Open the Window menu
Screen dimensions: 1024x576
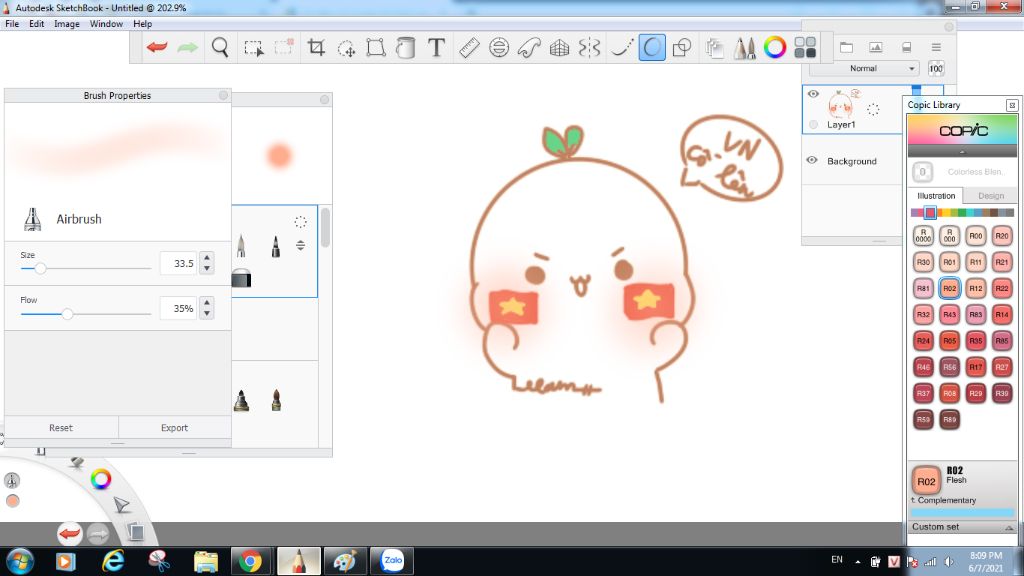106,24
